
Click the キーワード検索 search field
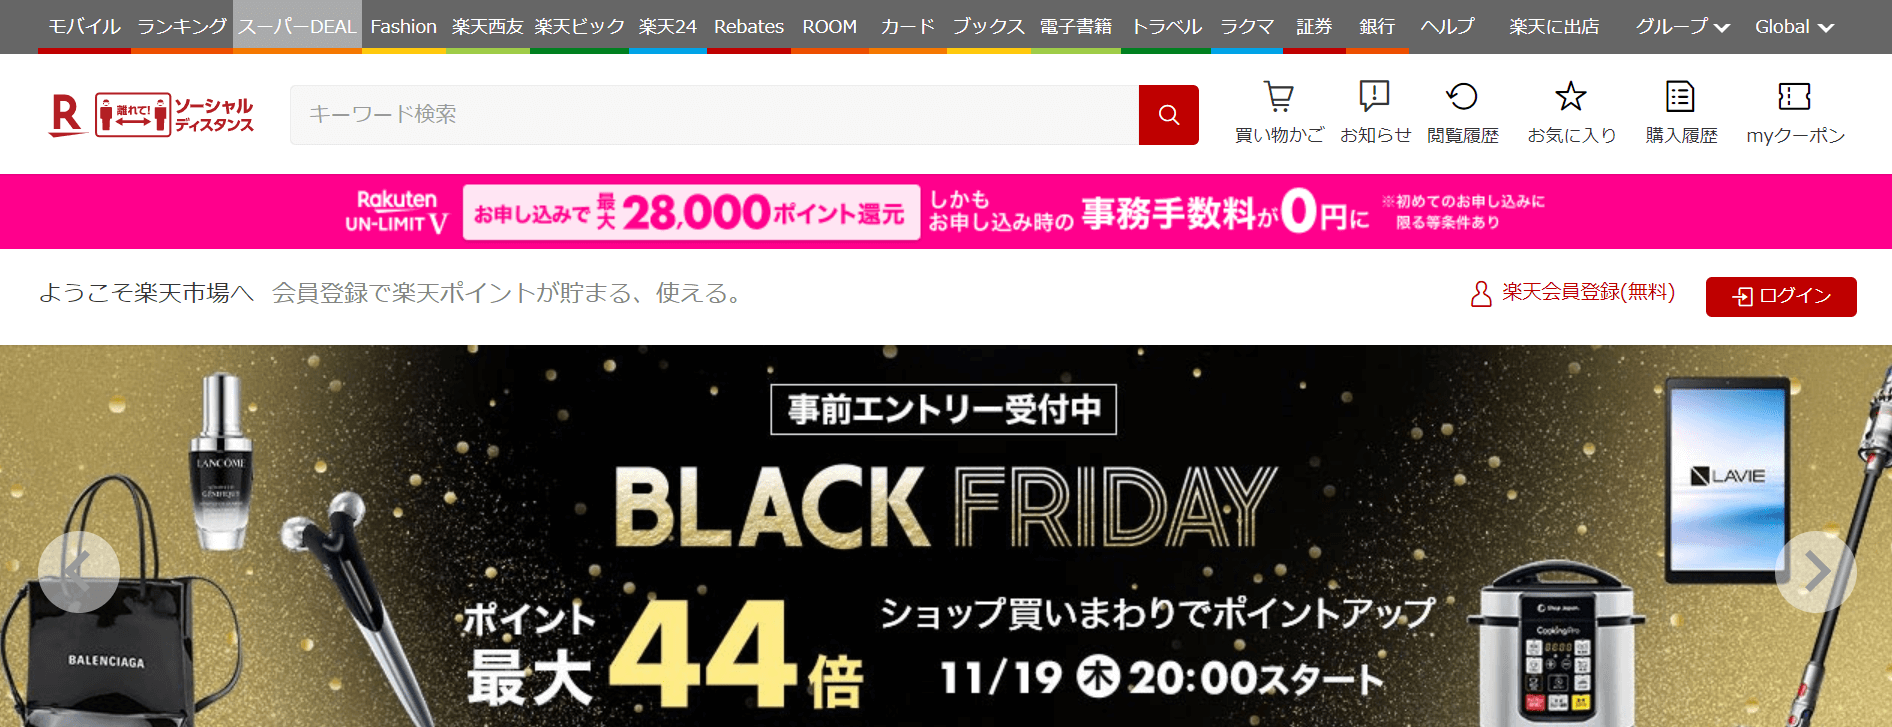(714, 115)
